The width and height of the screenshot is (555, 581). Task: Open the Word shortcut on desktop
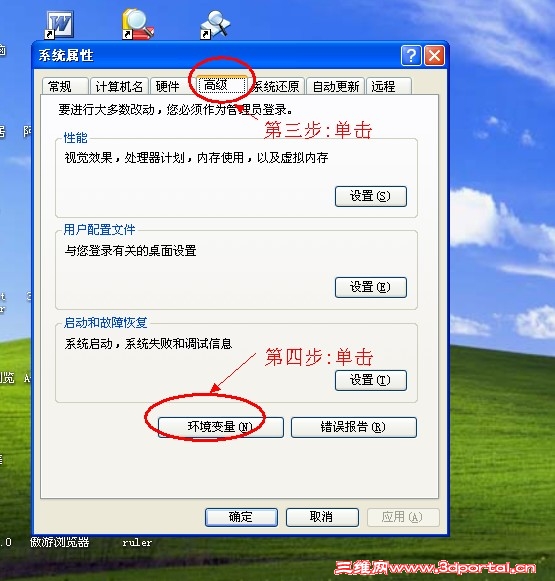pyautogui.click(x=59, y=24)
